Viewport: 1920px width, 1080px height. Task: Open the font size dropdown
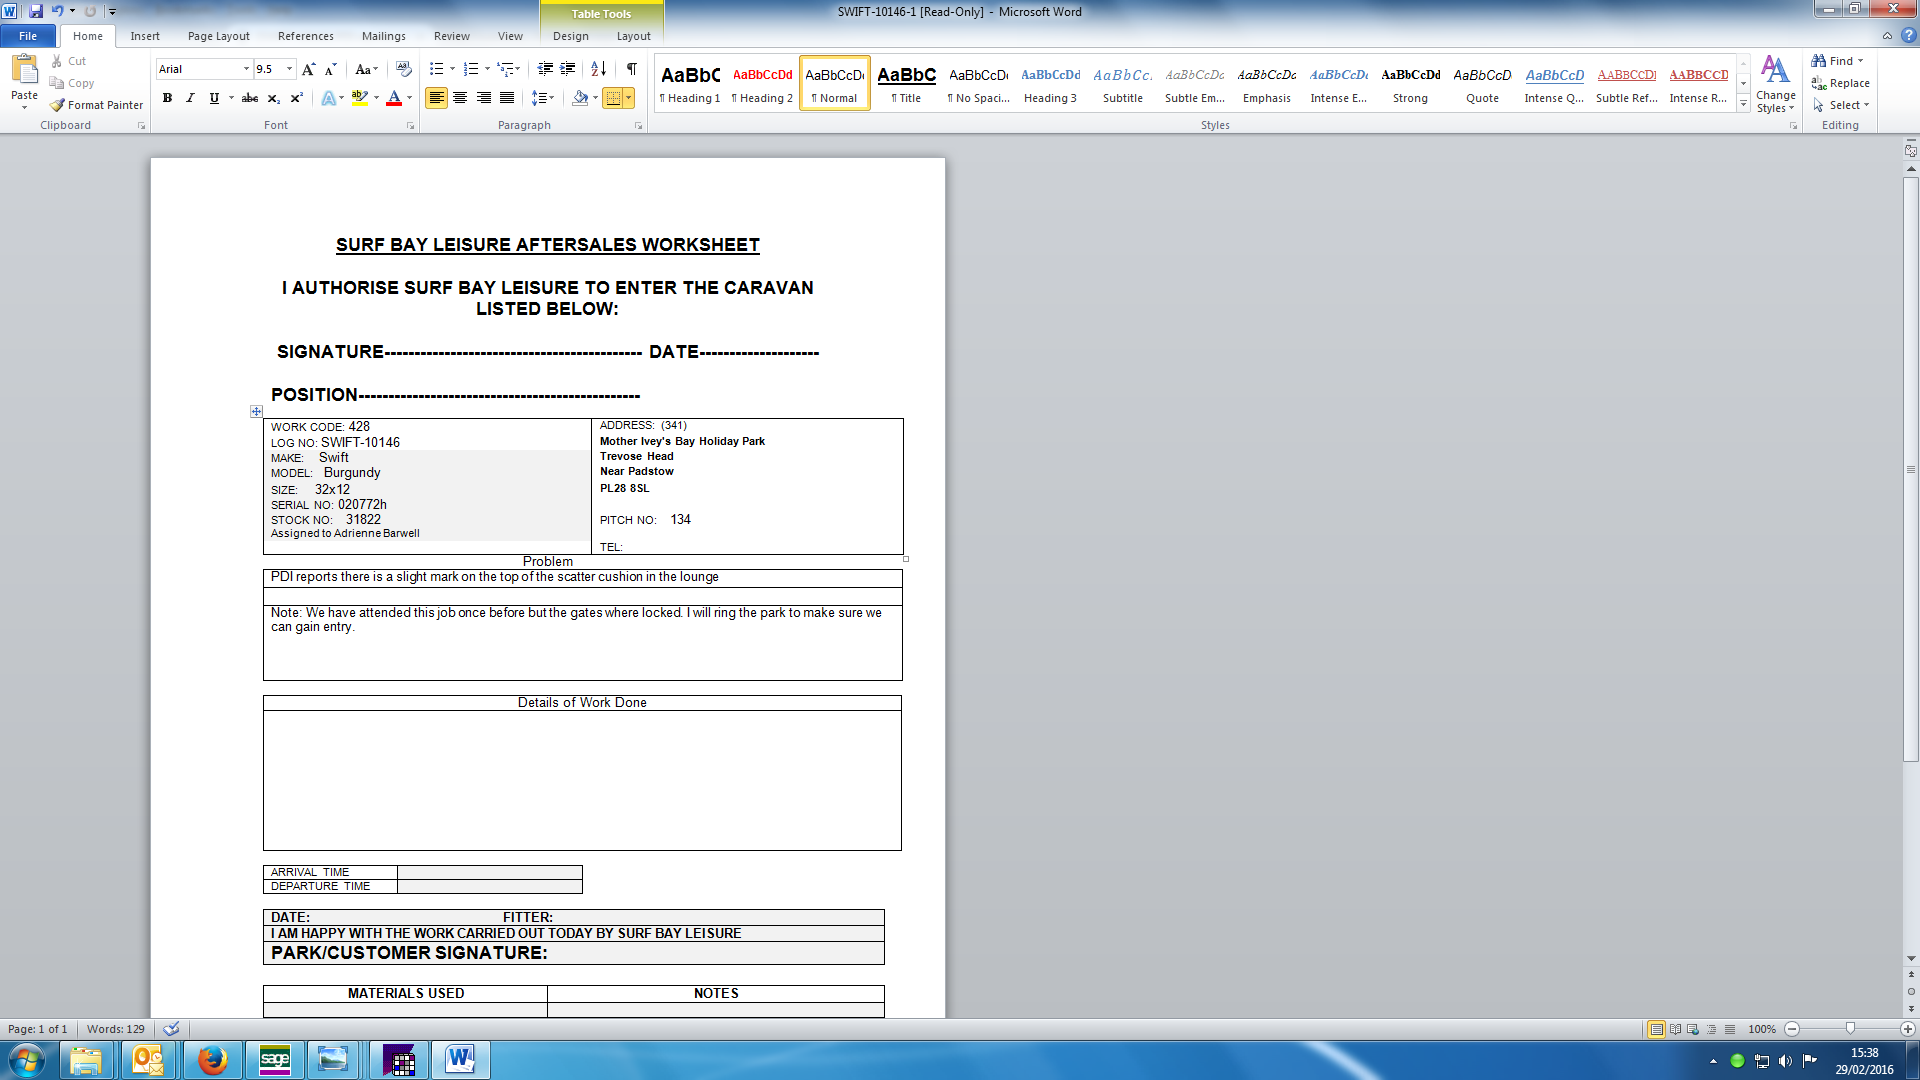(290, 69)
